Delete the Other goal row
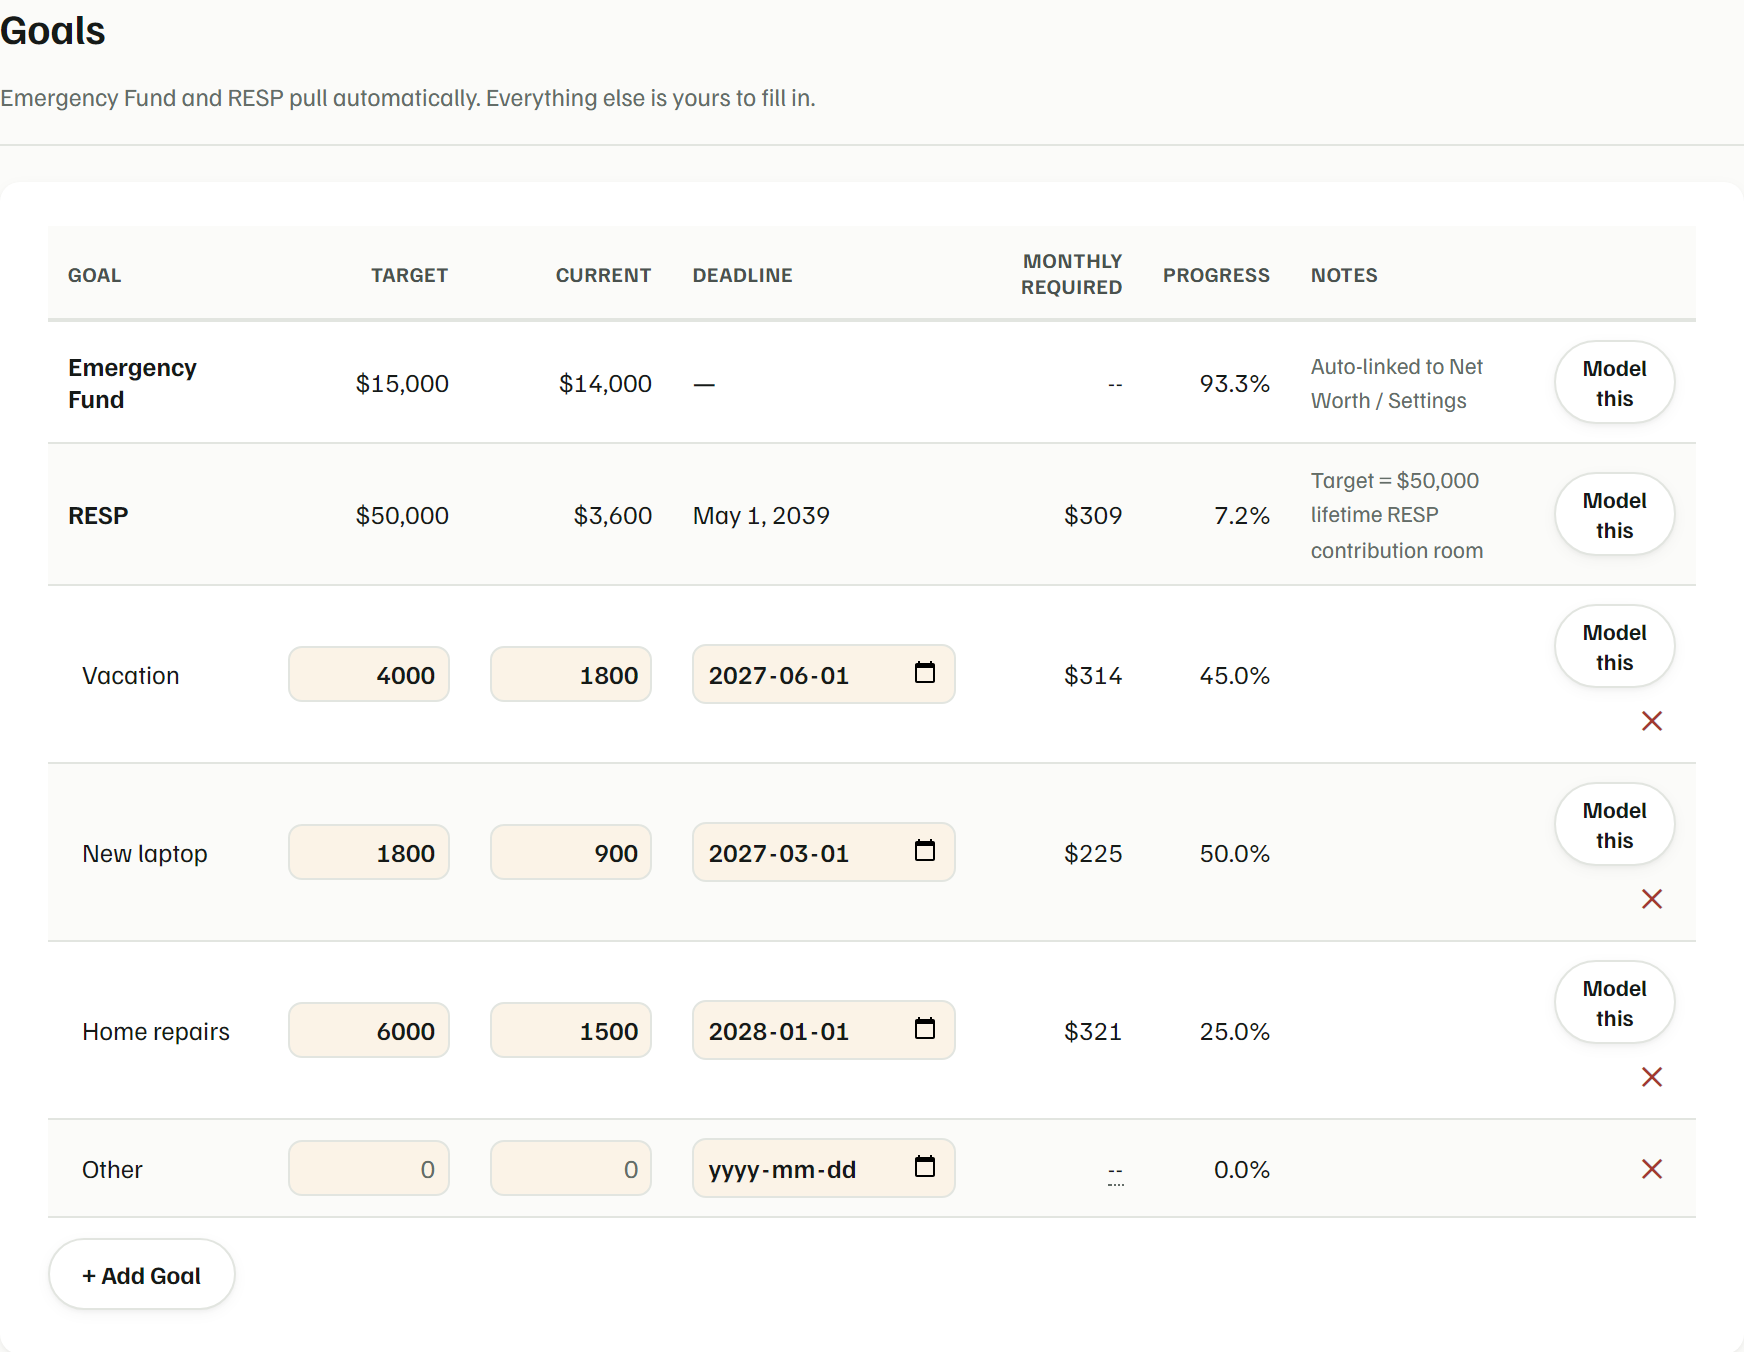 click(x=1652, y=1169)
